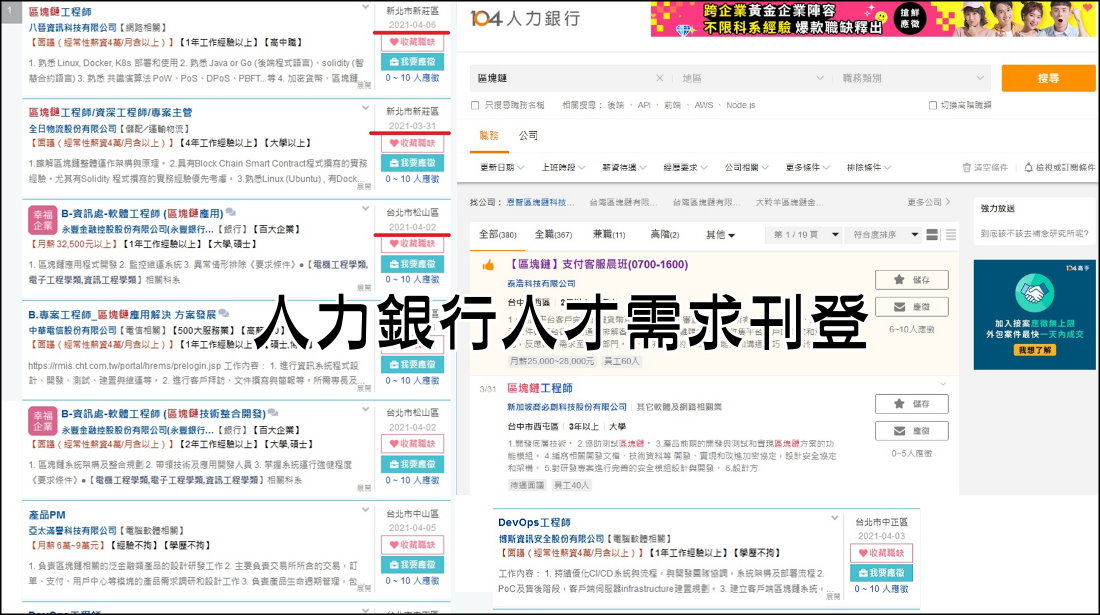Screen dimensions: 1100x615
Task: Favorite 八晉資訊科技 job with heart 收藏職缺
Action: [412, 42]
